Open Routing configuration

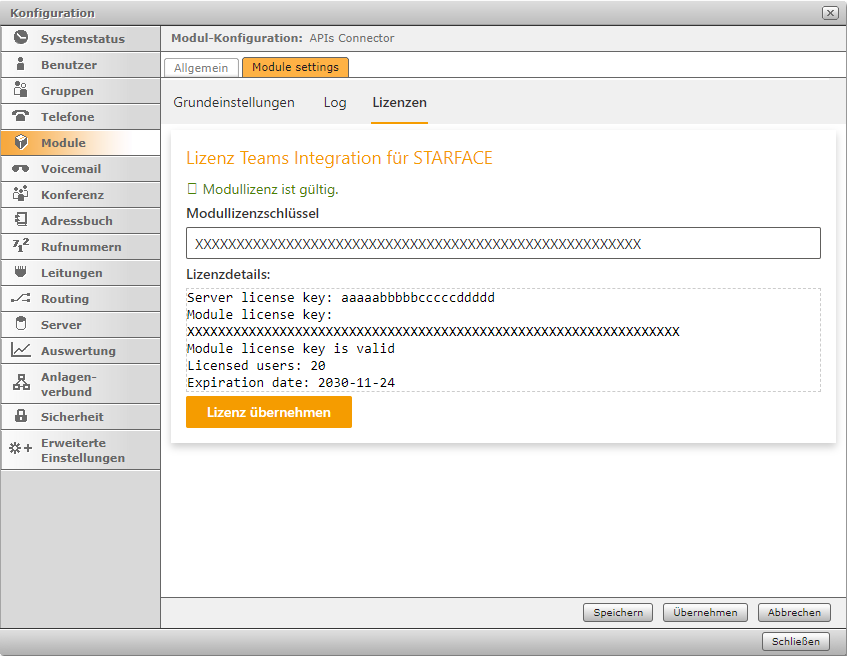click(x=80, y=298)
